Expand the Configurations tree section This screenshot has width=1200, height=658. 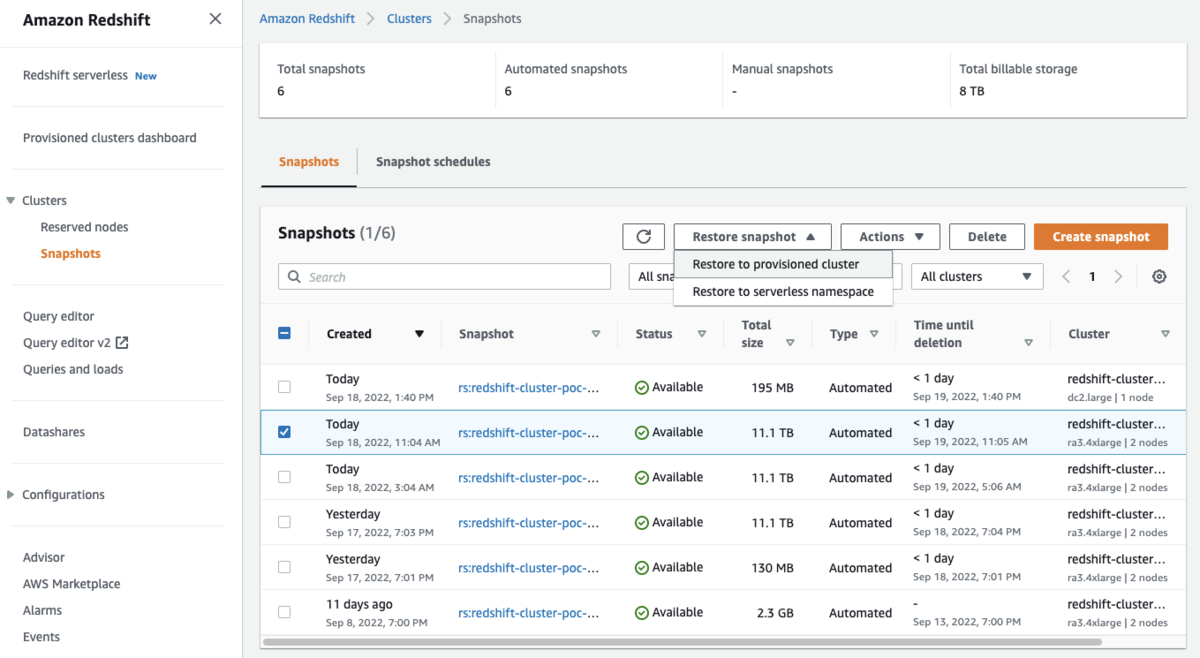click(x=11, y=495)
